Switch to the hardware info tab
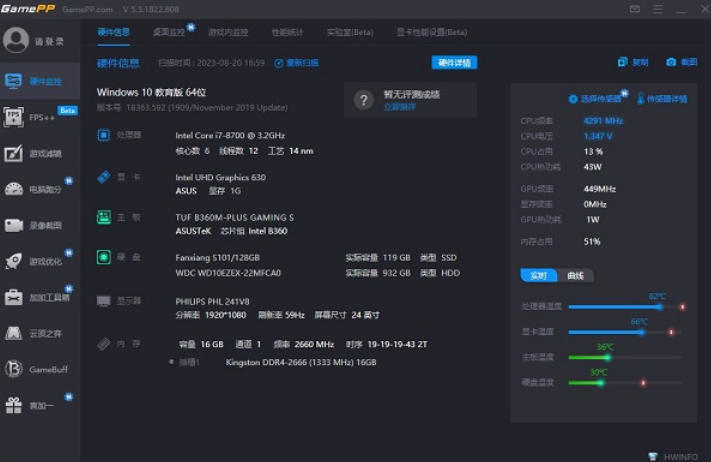This screenshot has height=462, width=711. pos(113,32)
